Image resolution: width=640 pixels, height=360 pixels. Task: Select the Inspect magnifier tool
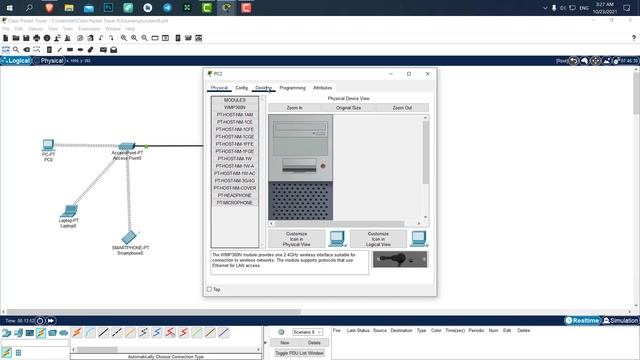(16, 49)
